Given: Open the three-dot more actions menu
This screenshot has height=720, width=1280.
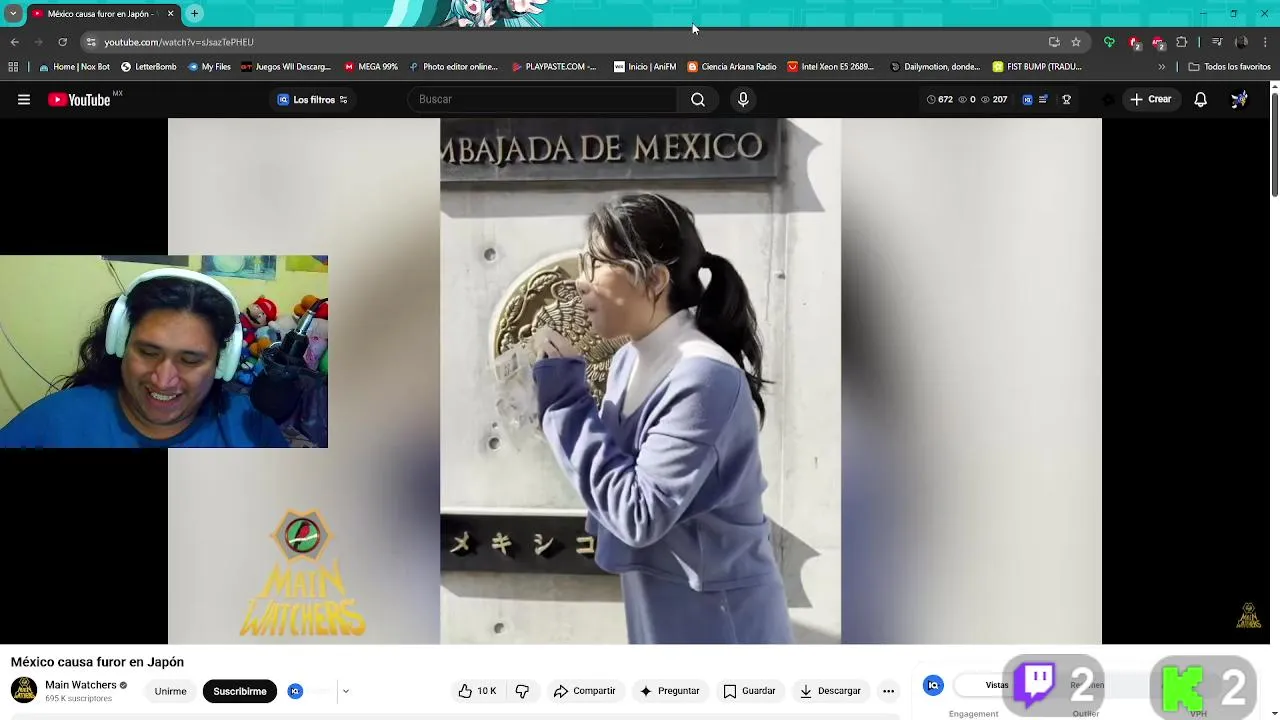Looking at the screenshot, I should (888, 691).
